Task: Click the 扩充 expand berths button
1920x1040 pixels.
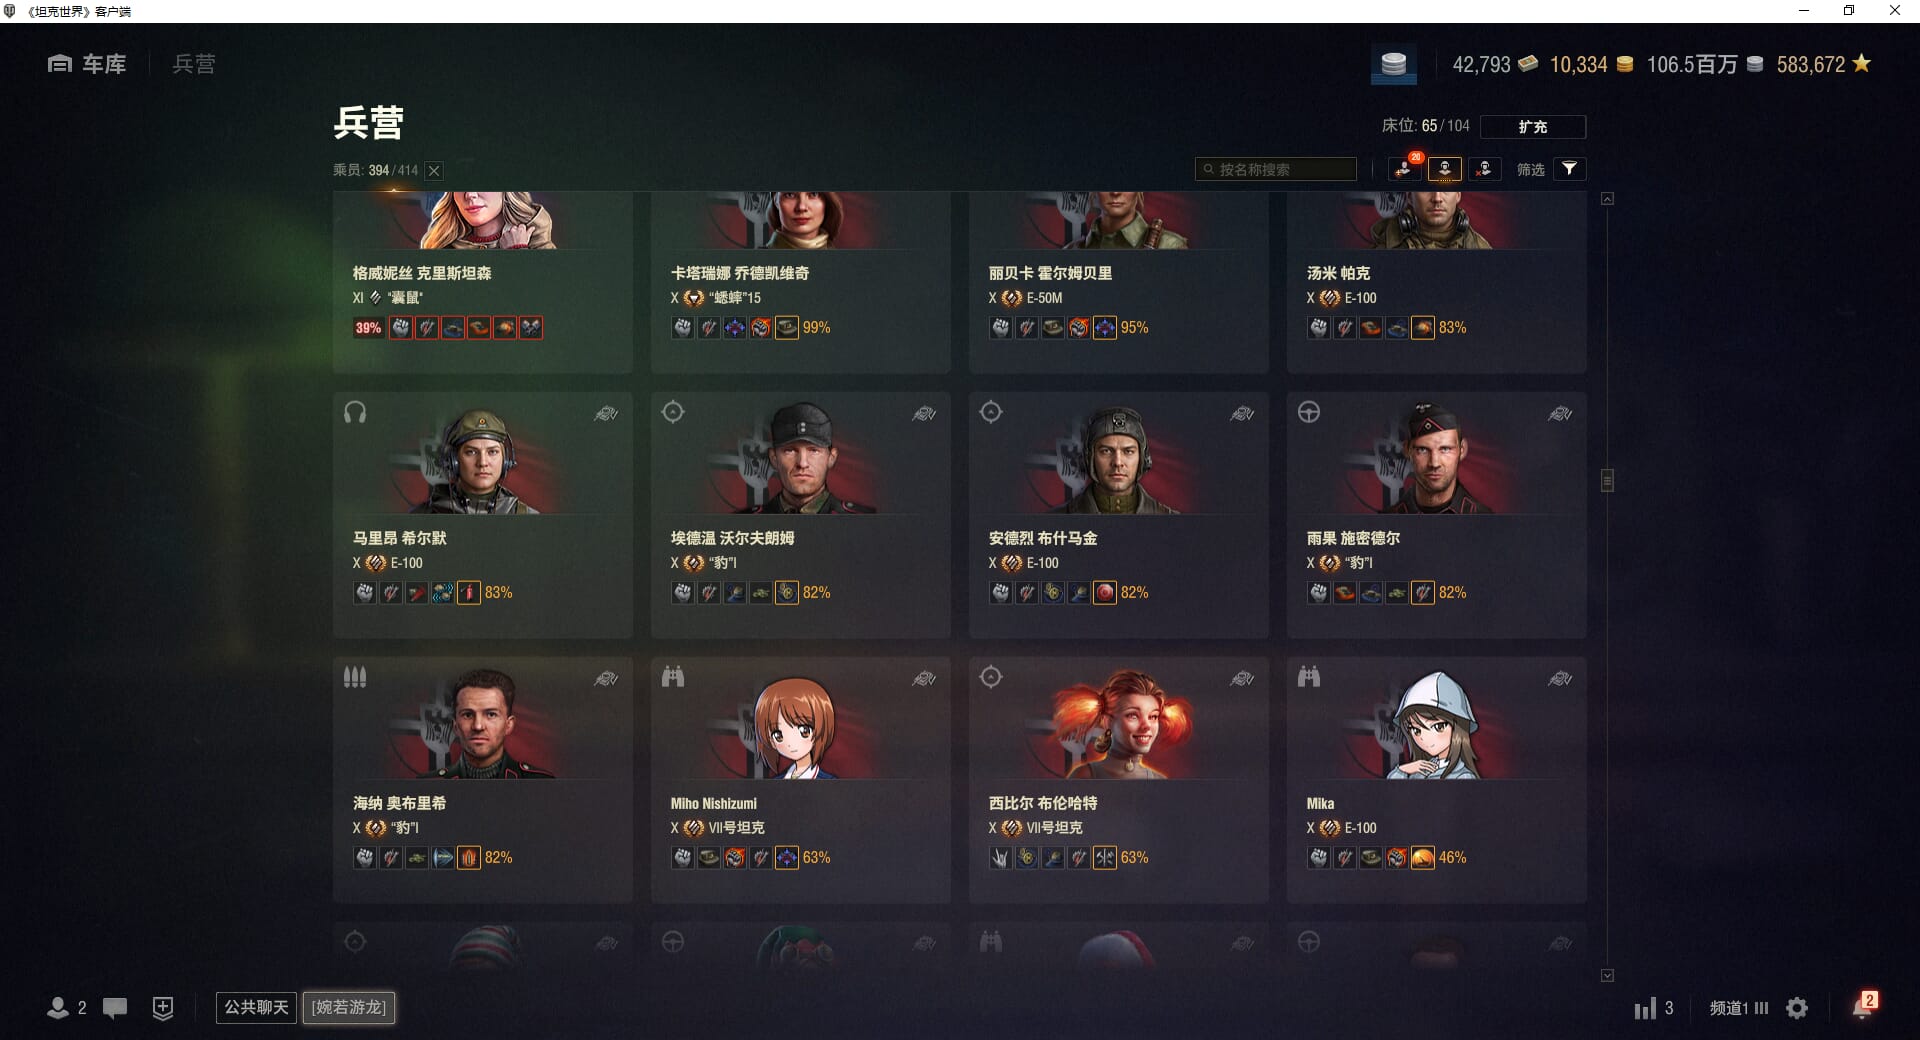Action: click(x=1533, y=127)
